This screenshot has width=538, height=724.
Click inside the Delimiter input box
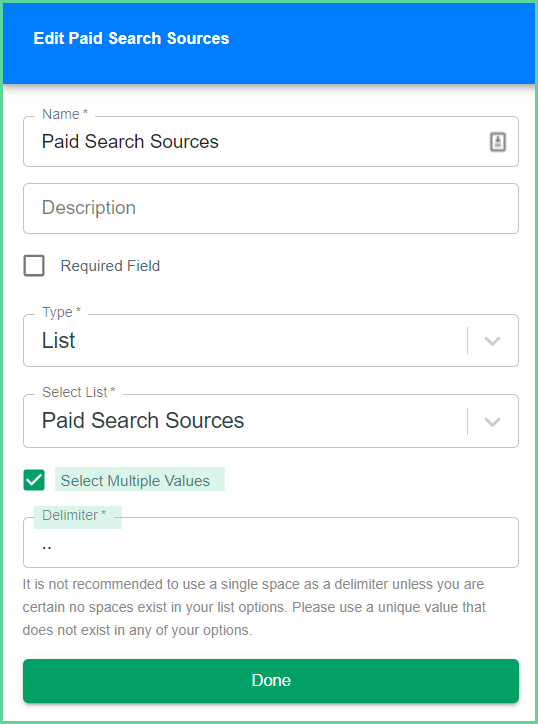click(x=271, y=543)
